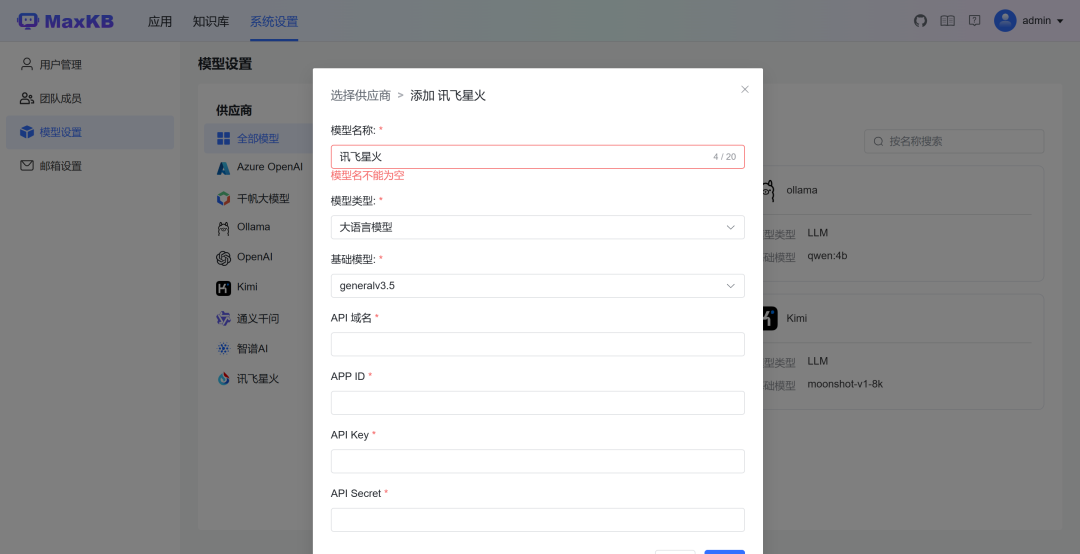Select 通义千问 provider label

pyautogui.click(x=258, y=318)
